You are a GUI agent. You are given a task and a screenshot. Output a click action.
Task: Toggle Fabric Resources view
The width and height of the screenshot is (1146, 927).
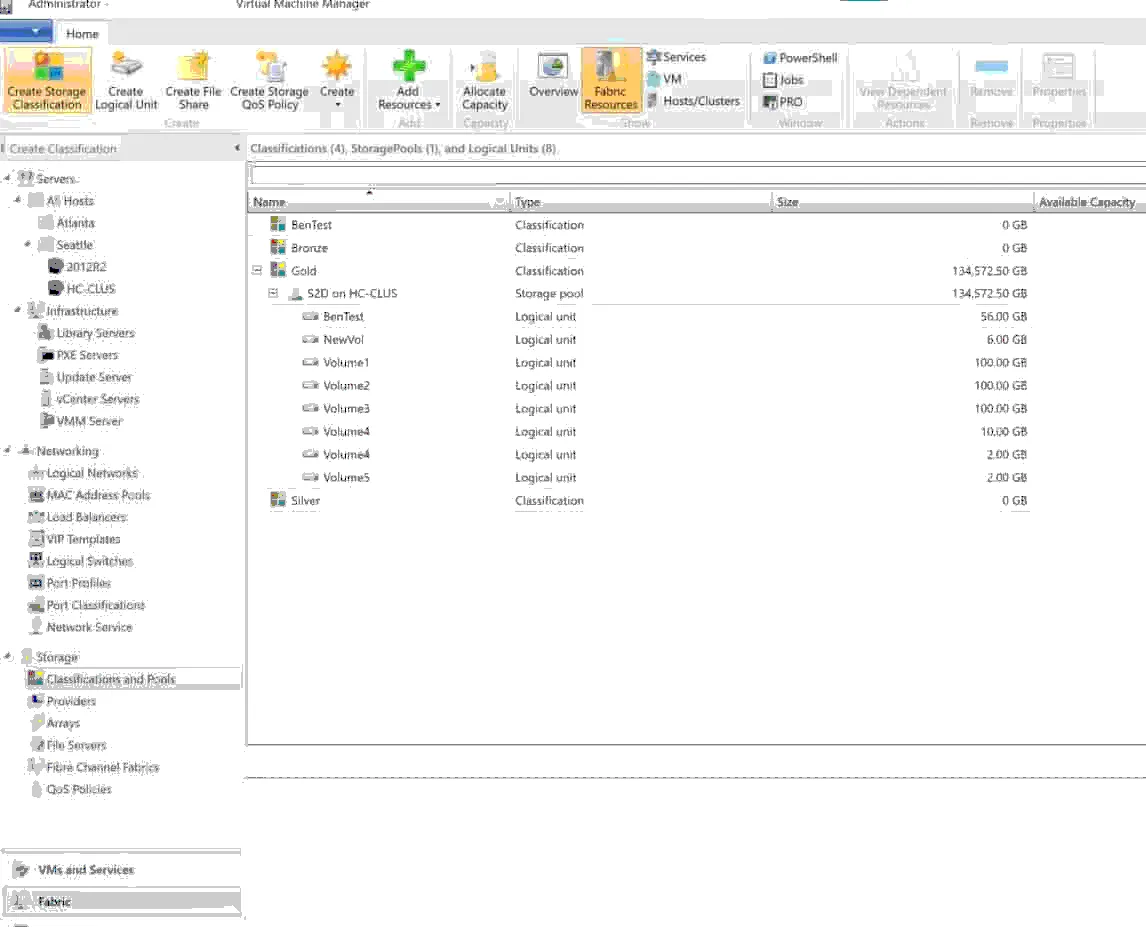click(611, 80)
